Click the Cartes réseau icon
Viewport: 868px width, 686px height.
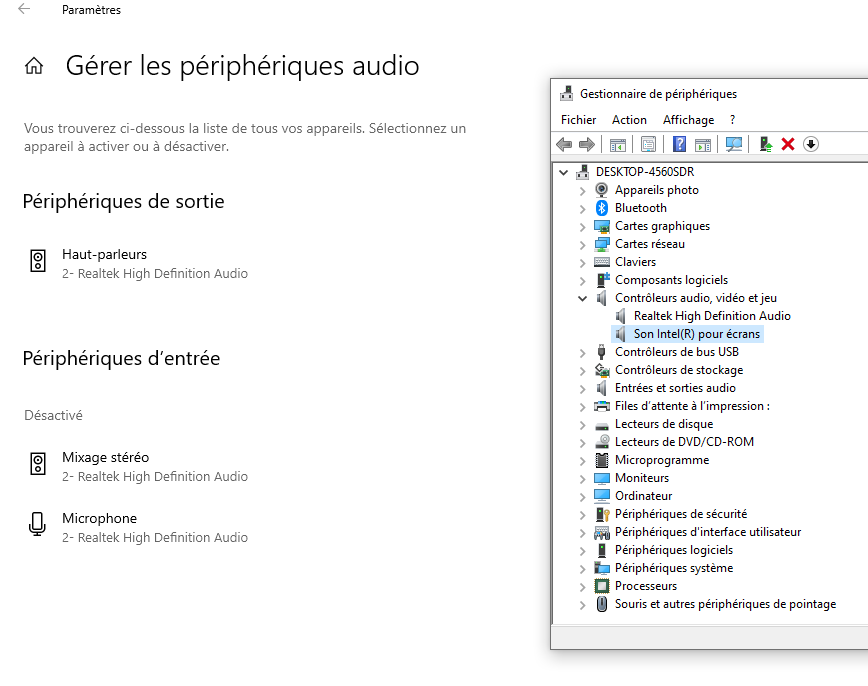click(x=602, y=244)
